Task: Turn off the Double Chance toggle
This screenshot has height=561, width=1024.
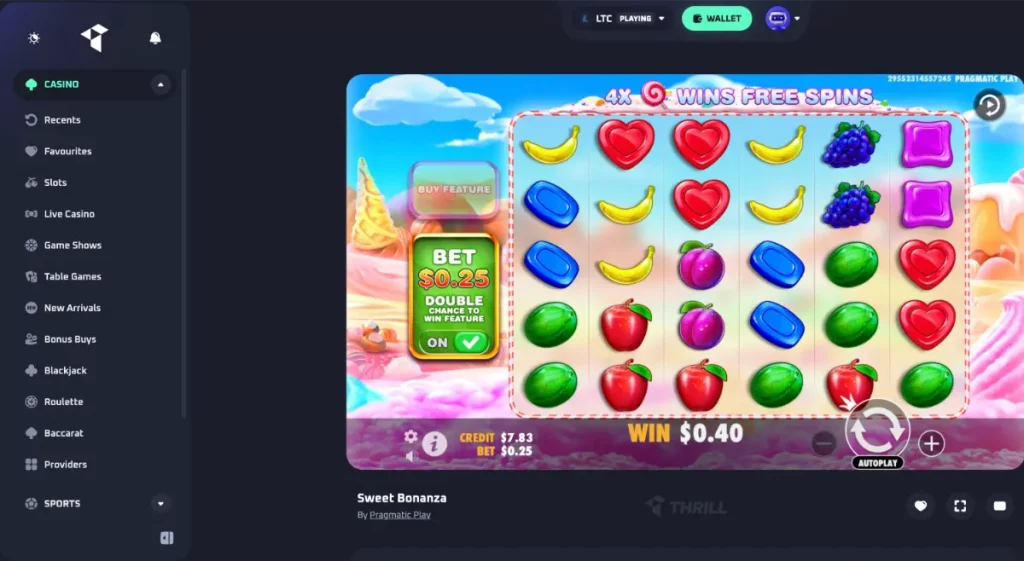Action: [455, 342]
